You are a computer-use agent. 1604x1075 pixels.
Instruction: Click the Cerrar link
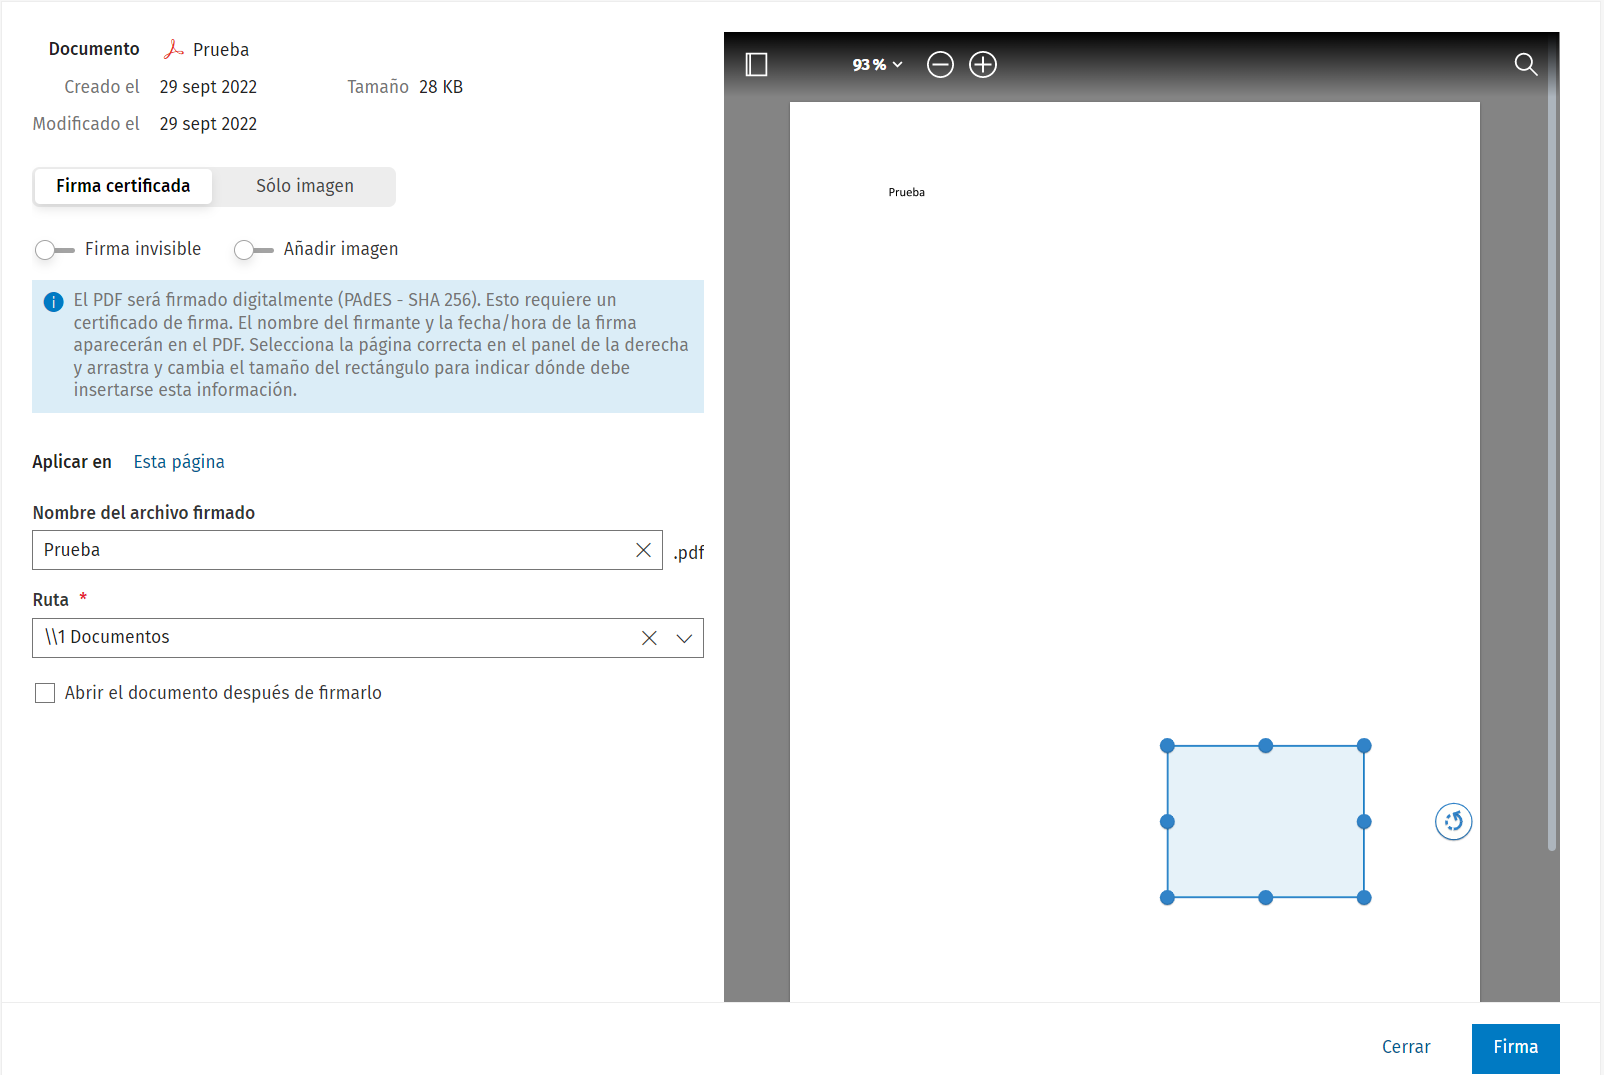click(x=1405, y=1047)
